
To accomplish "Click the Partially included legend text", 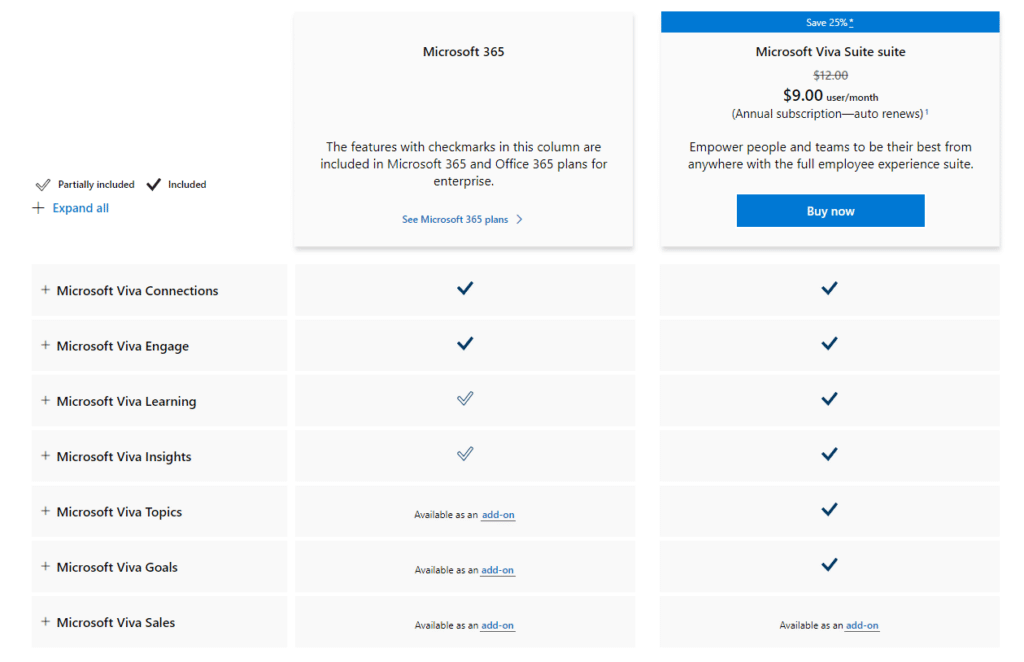I will click(x=96, y=185).
